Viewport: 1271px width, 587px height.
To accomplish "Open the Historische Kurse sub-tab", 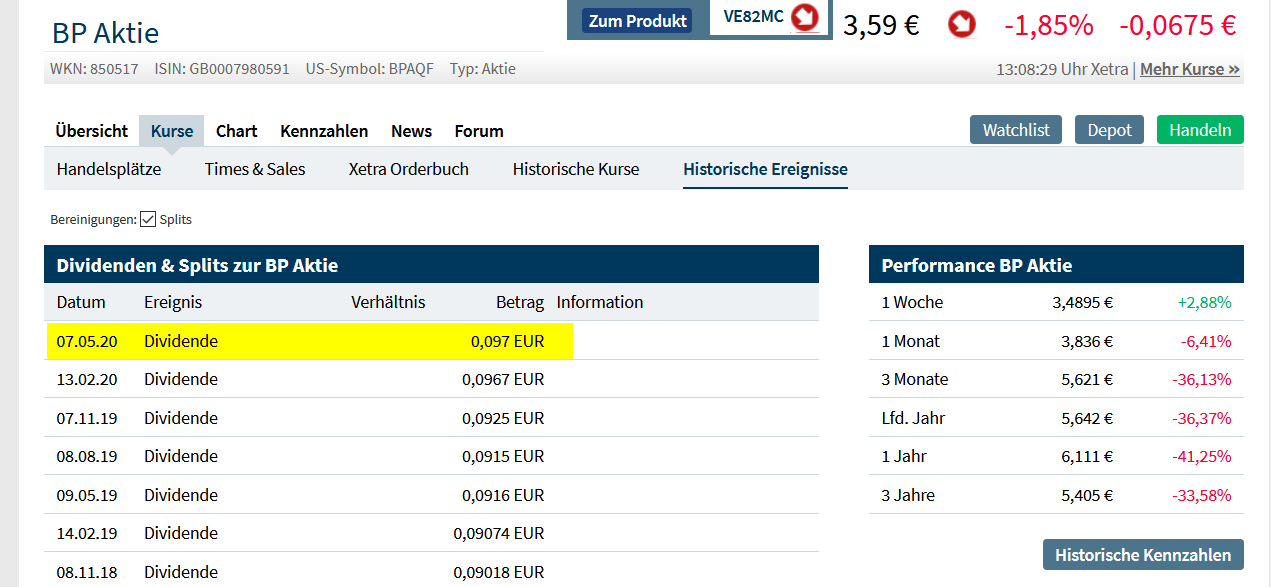I will pos(576,169).
